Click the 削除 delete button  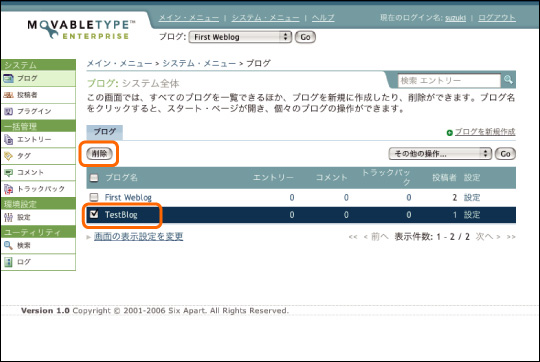pos(99,154)
